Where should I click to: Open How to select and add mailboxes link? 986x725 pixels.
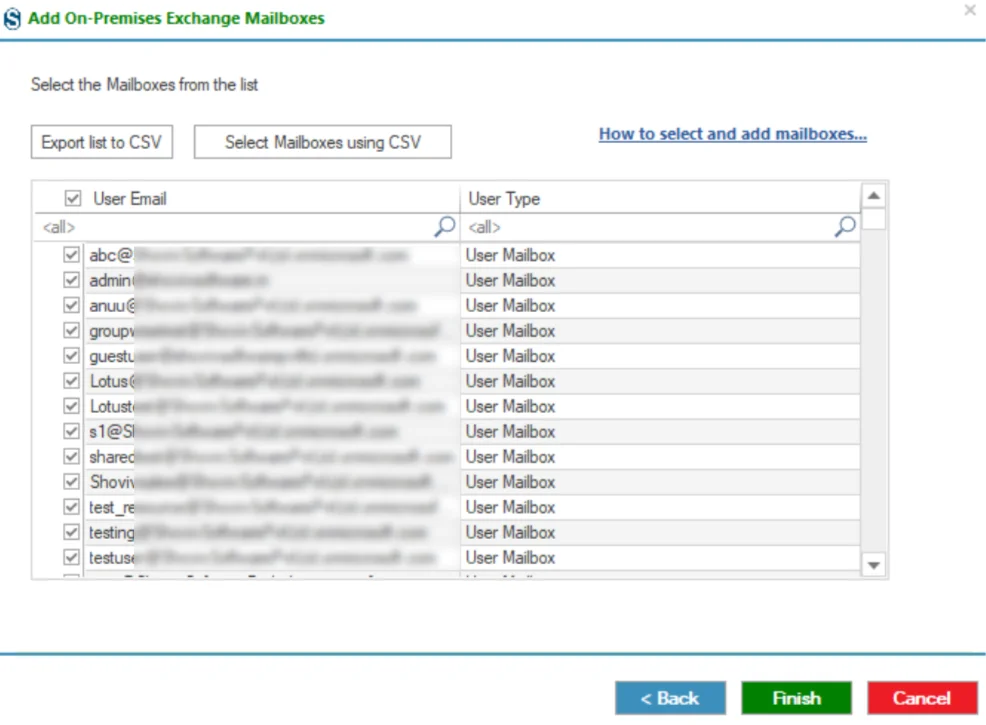tap(733, 134)
